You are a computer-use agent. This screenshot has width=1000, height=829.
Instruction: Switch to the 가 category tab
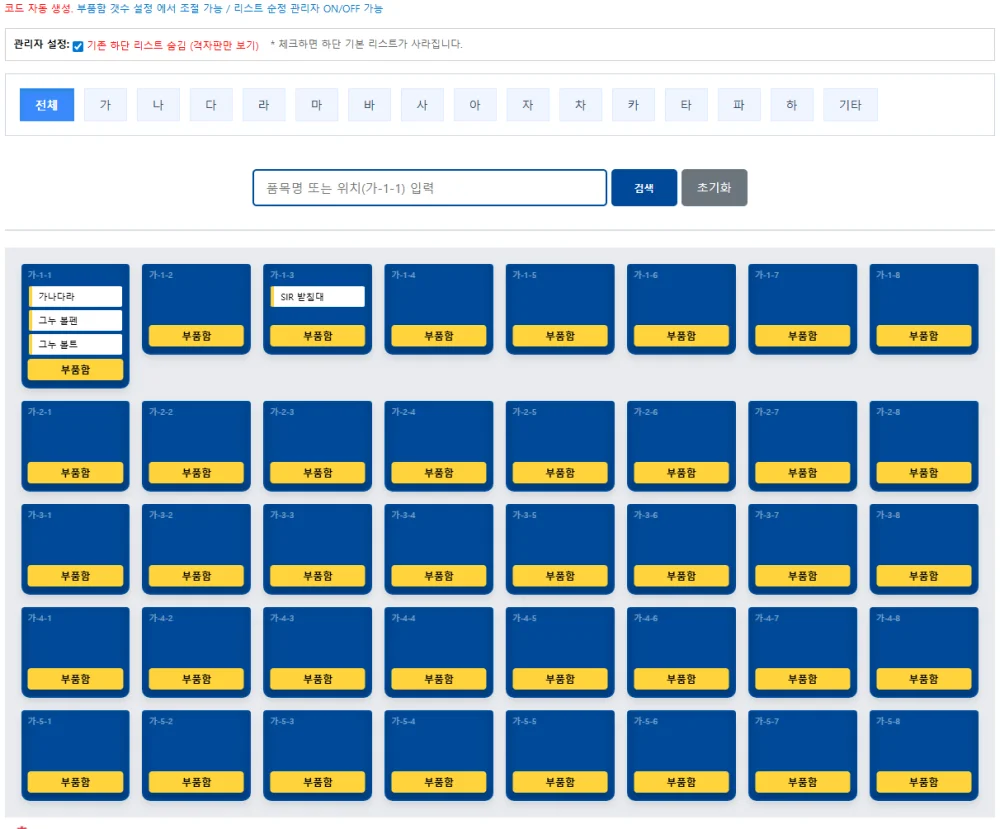click(x=105, y=105)
